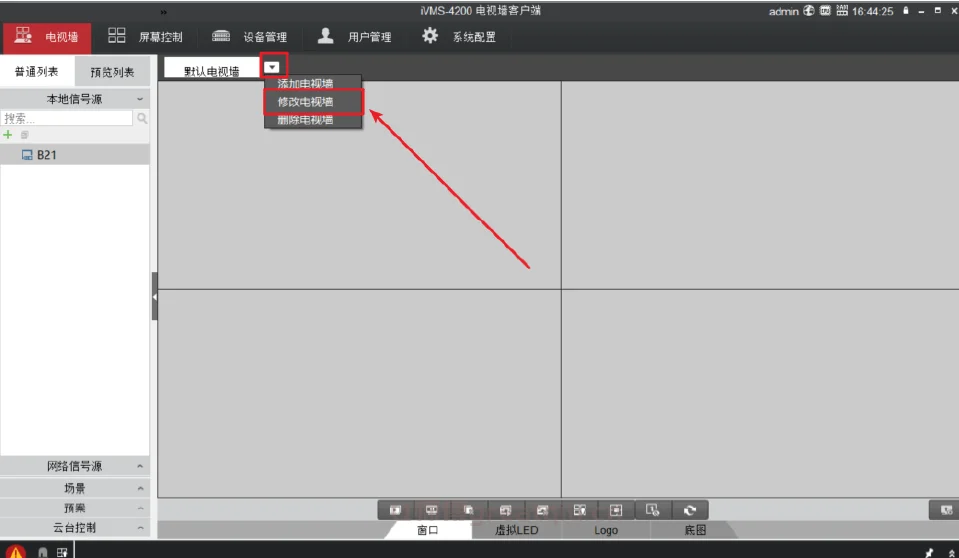Open the 屏幕控制 screen control module

coord(146,37)
